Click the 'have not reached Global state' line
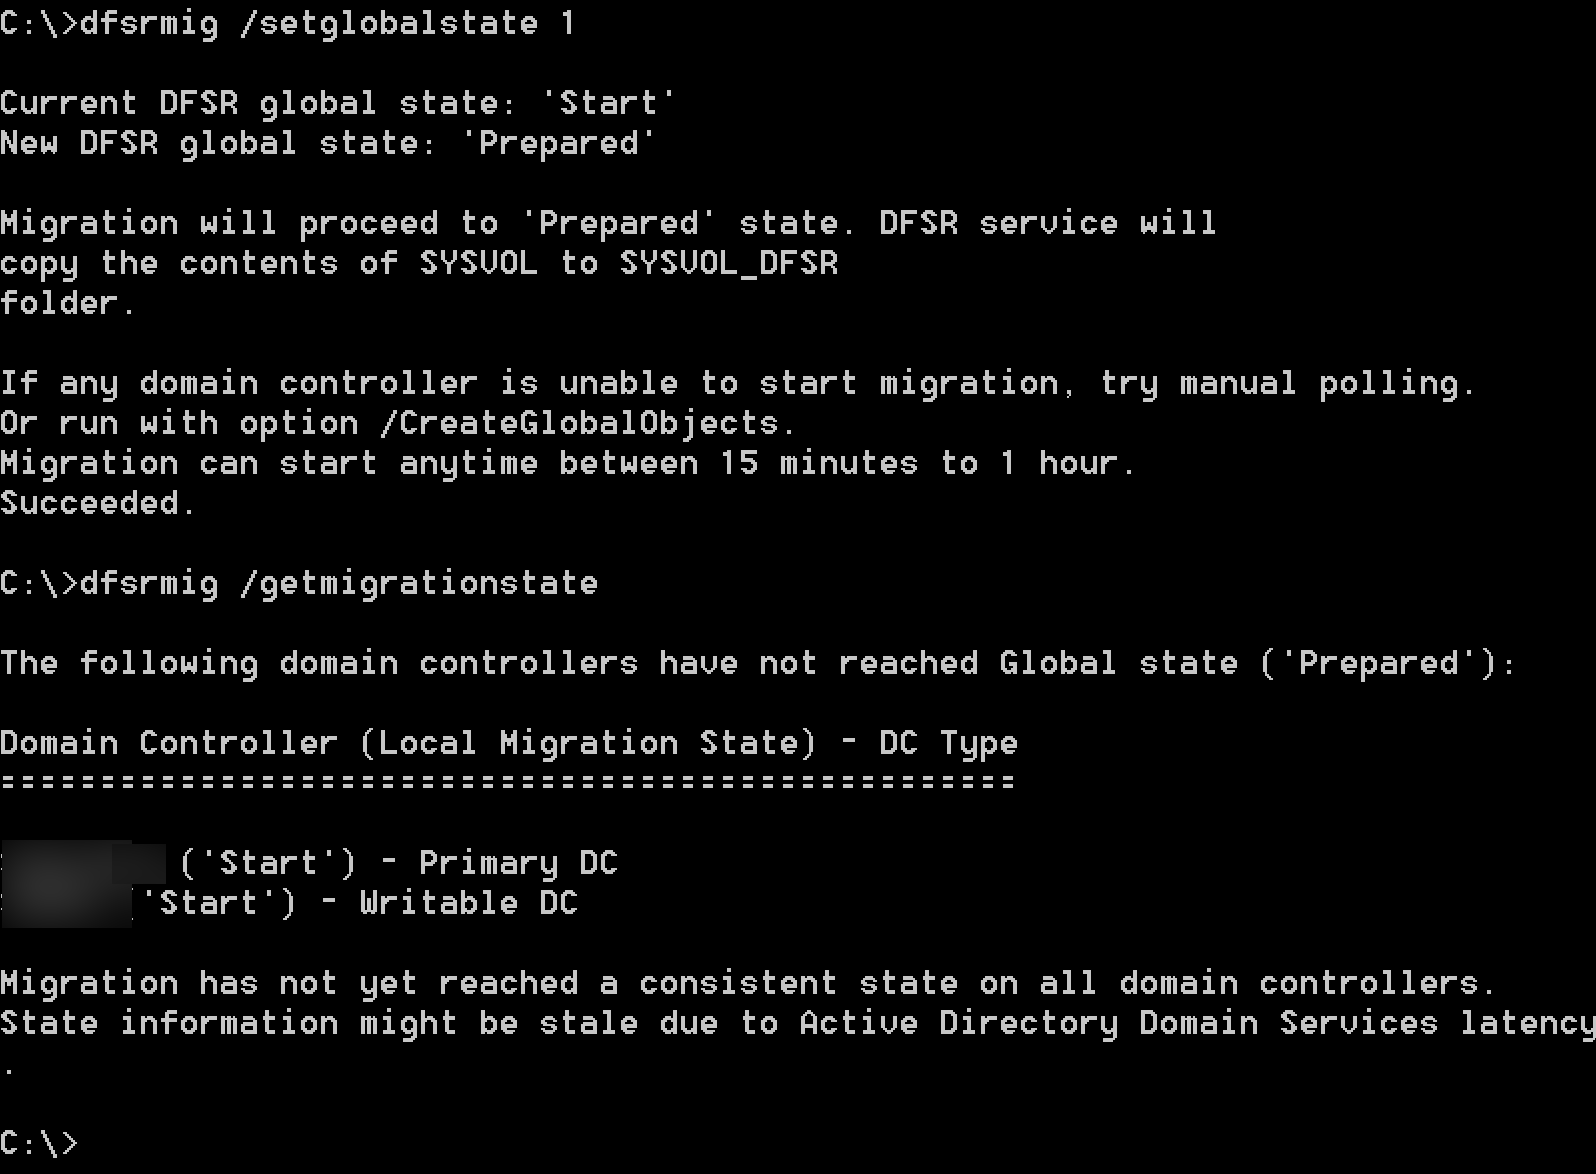Screen dimensions: 1596x1174 pos(758,663)
